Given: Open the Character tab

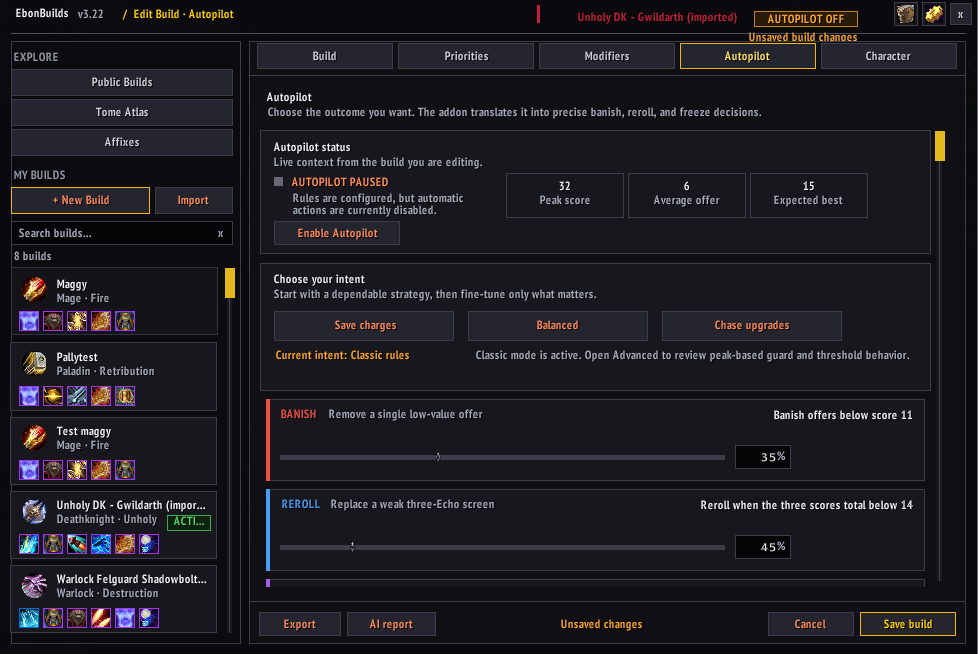Looking at the screenshot, I should (888, 56).
